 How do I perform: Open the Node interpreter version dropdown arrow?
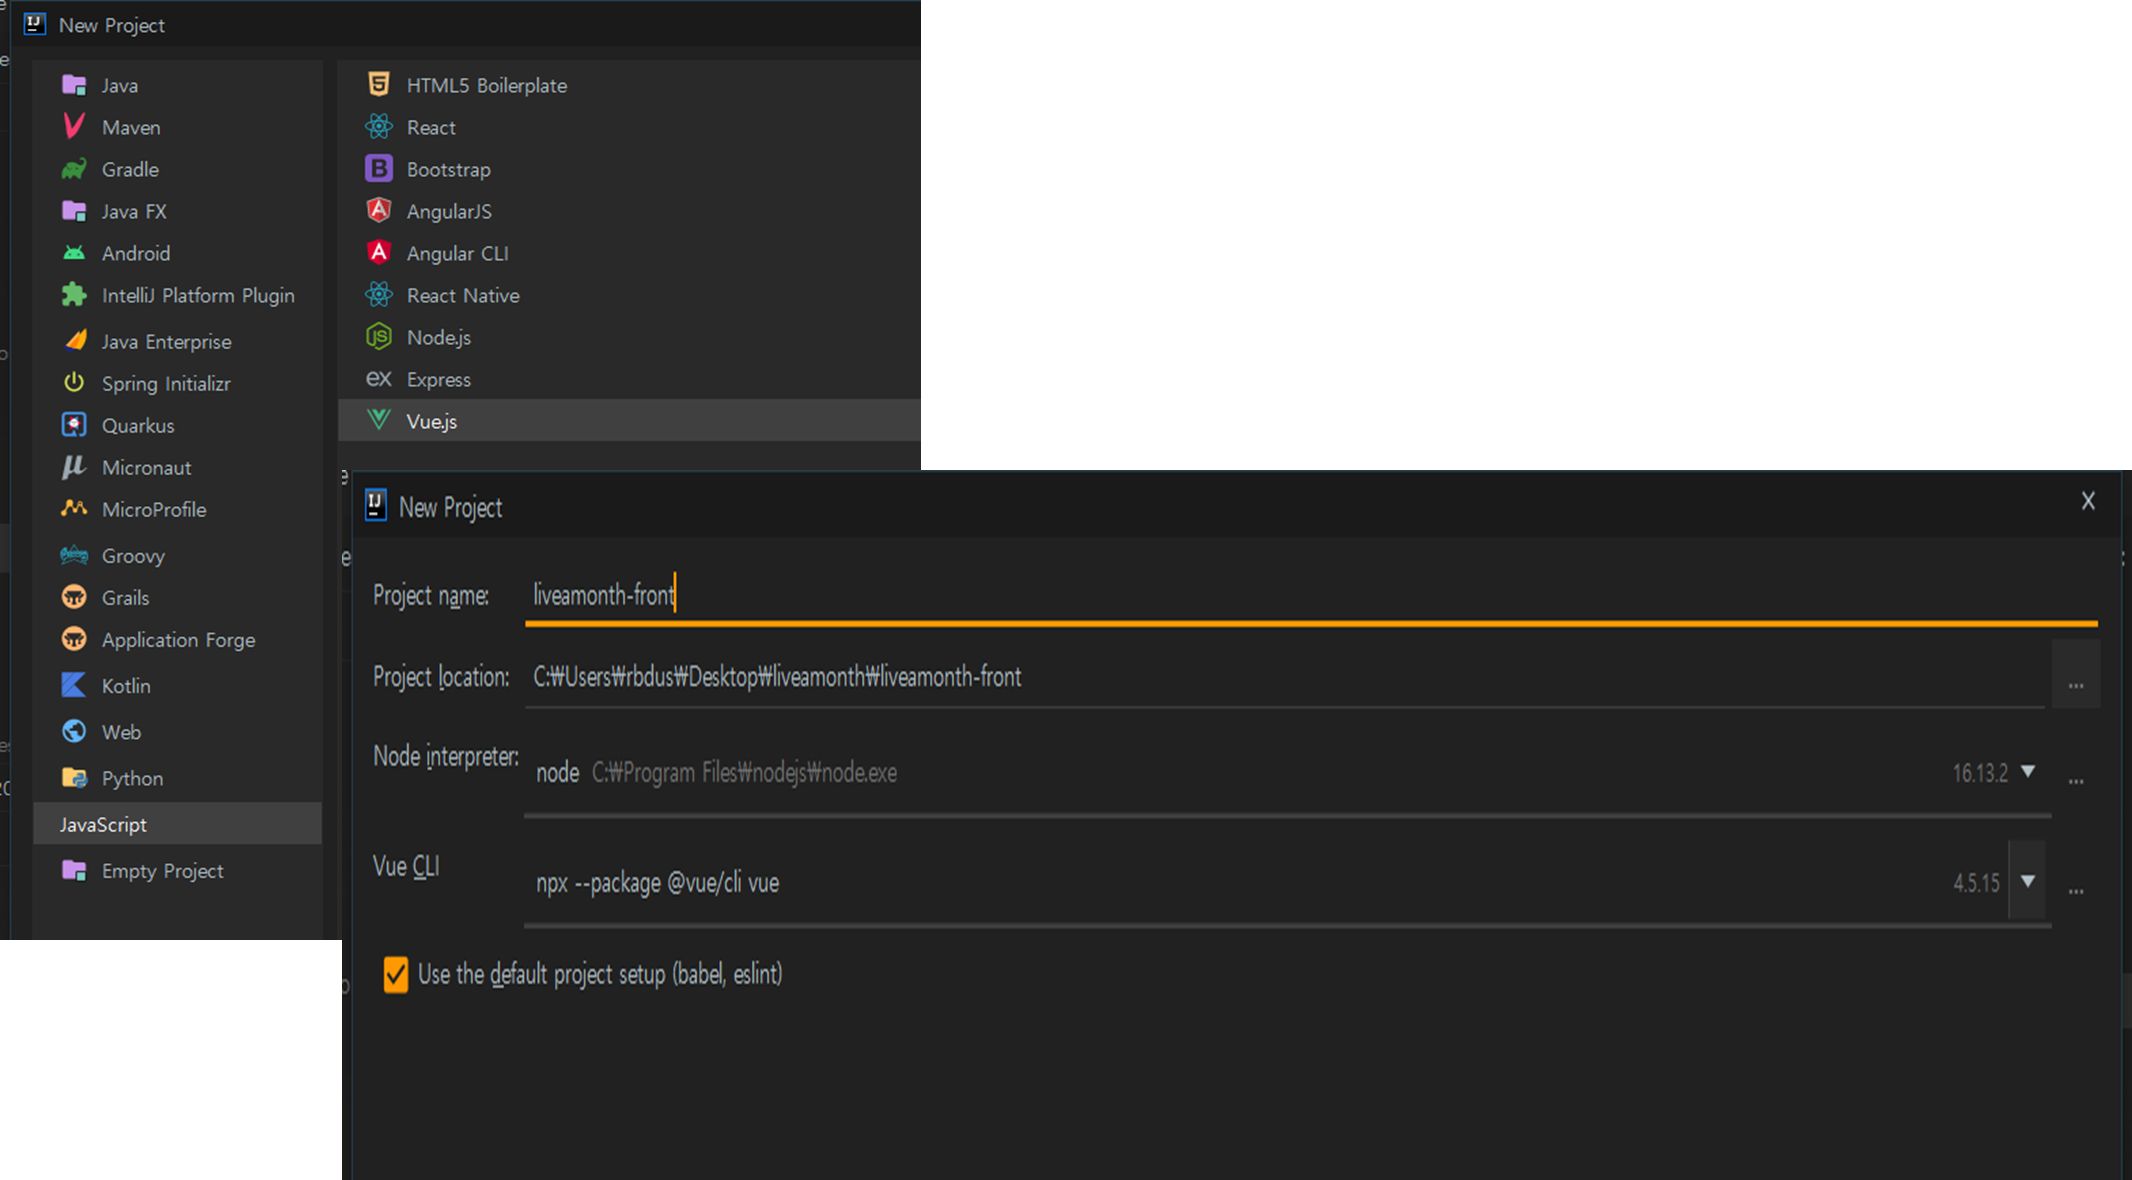click(x=2028, y=771)
